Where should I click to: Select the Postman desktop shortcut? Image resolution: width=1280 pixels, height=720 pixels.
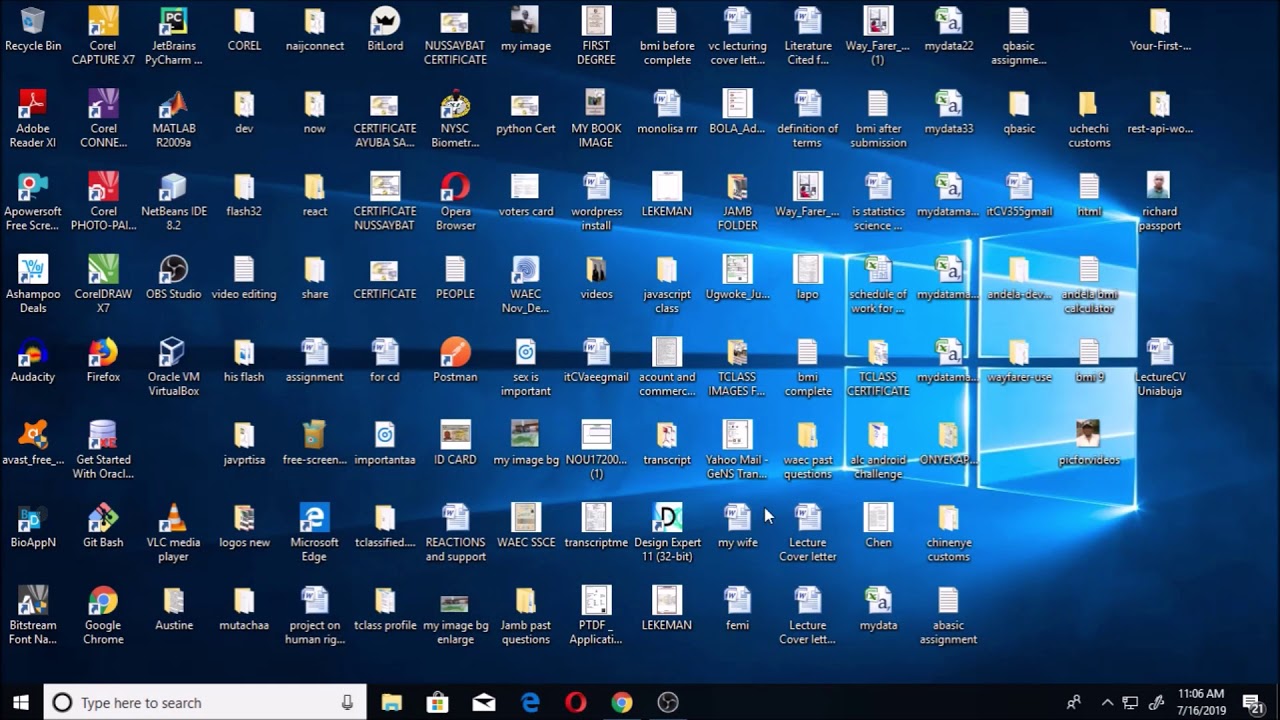pyautogui.click(x=455, y=361)
